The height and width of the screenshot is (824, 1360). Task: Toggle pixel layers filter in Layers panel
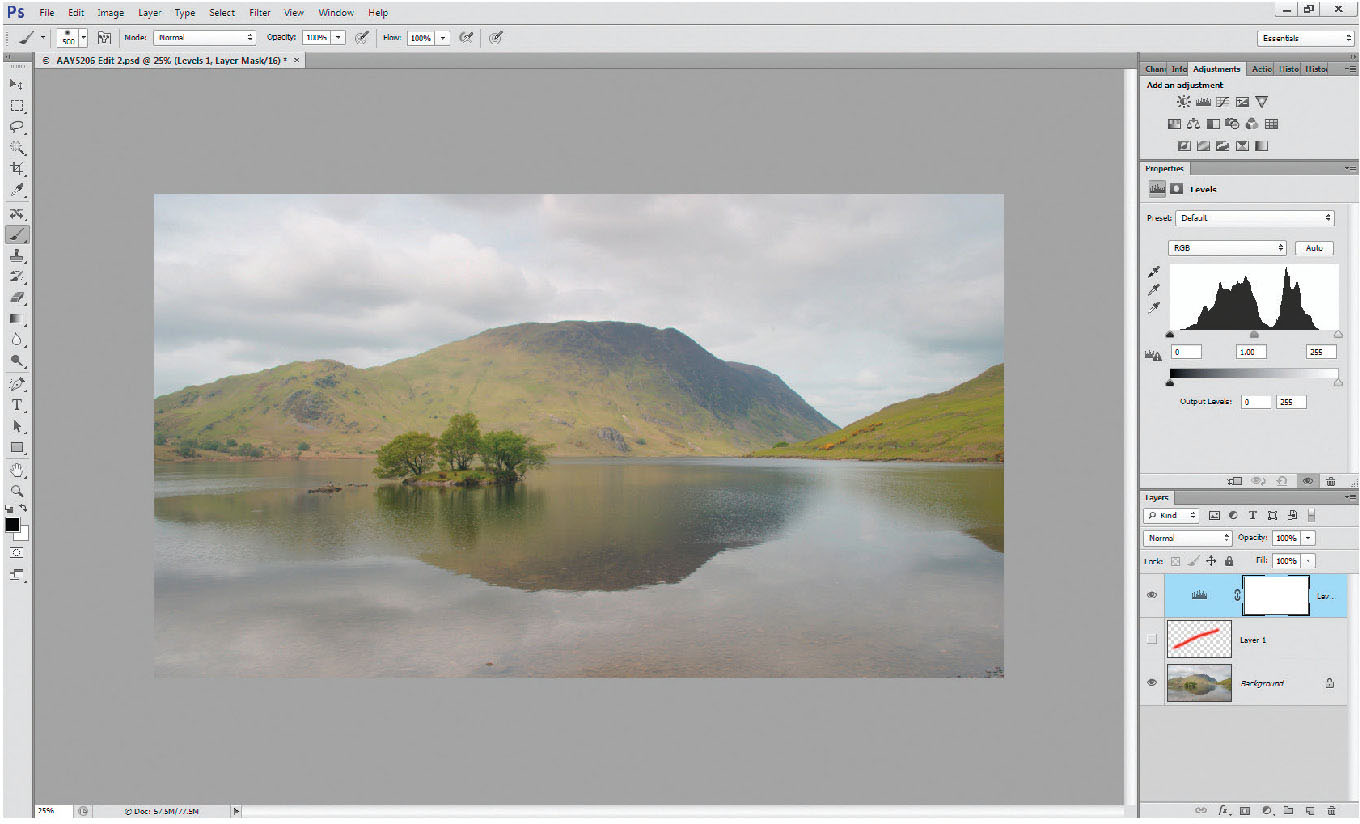pyautogui.click(x=1215, y=515)
